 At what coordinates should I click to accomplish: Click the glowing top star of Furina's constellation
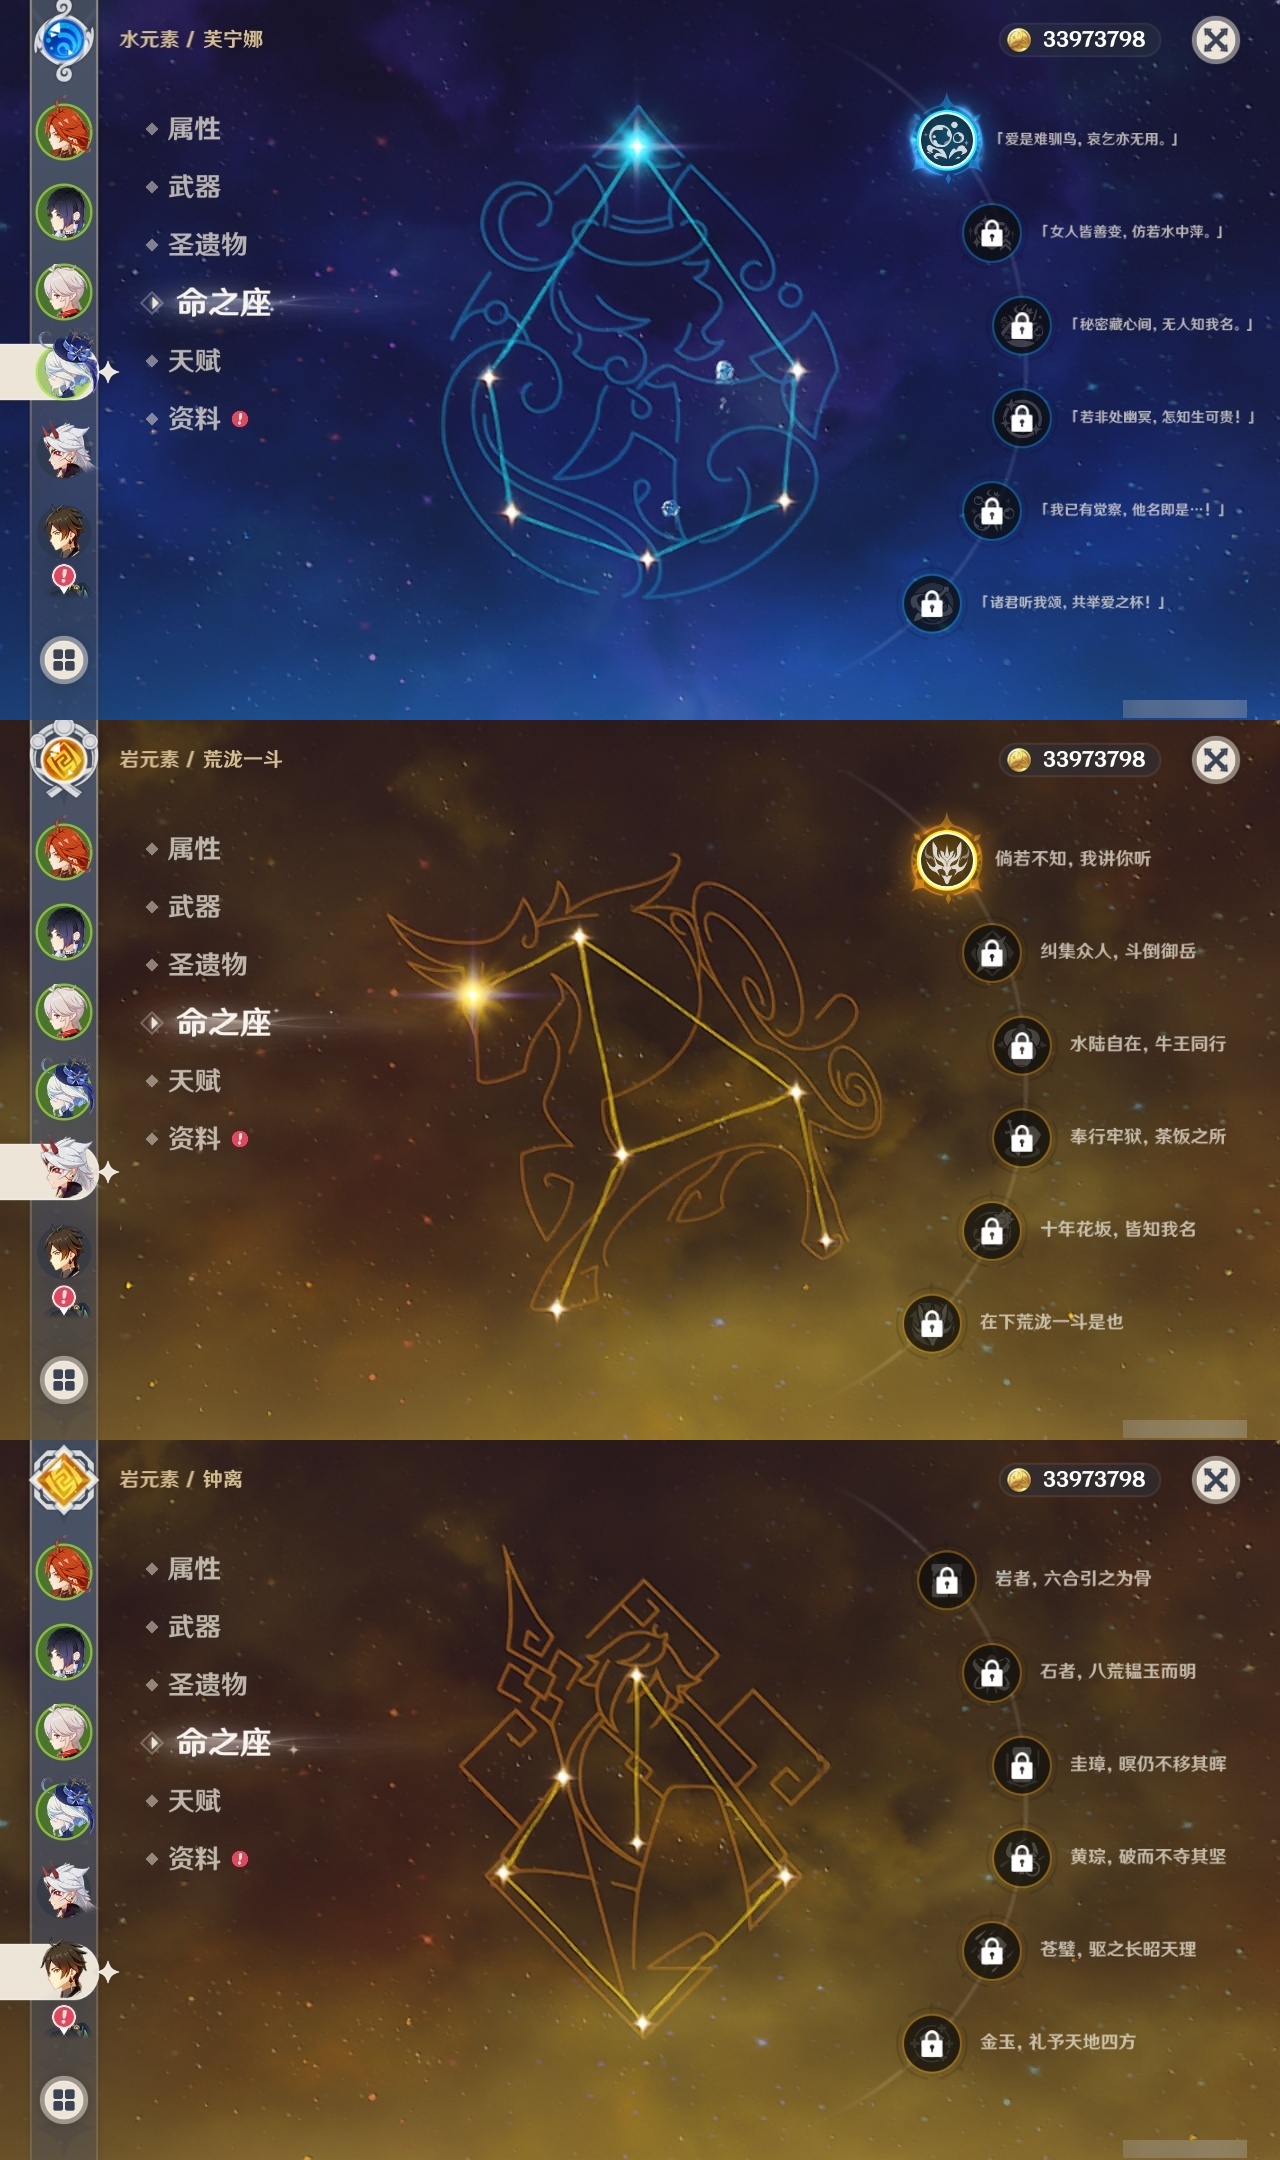637,146
